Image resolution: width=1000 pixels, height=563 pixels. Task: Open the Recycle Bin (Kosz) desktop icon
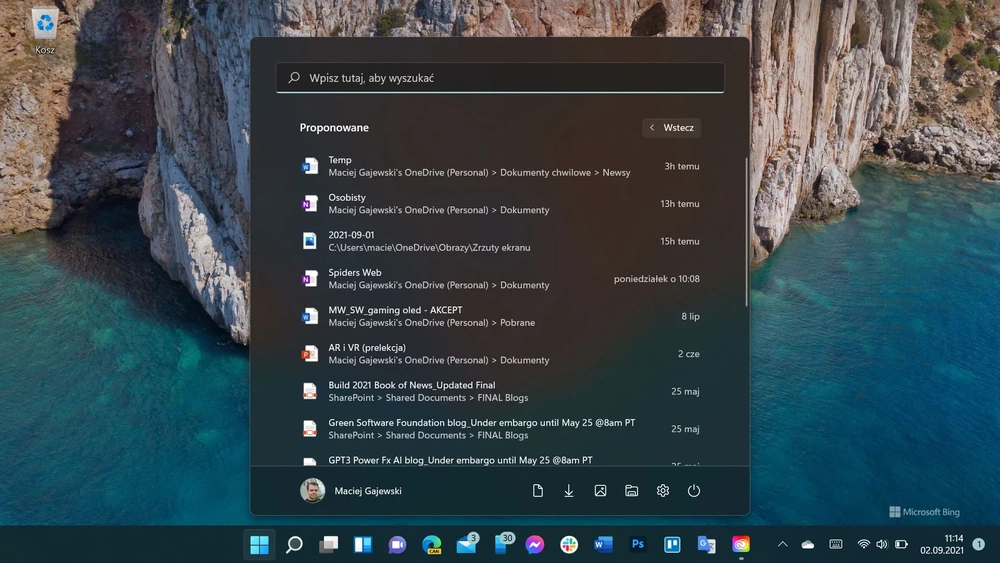tap(45, 31)
